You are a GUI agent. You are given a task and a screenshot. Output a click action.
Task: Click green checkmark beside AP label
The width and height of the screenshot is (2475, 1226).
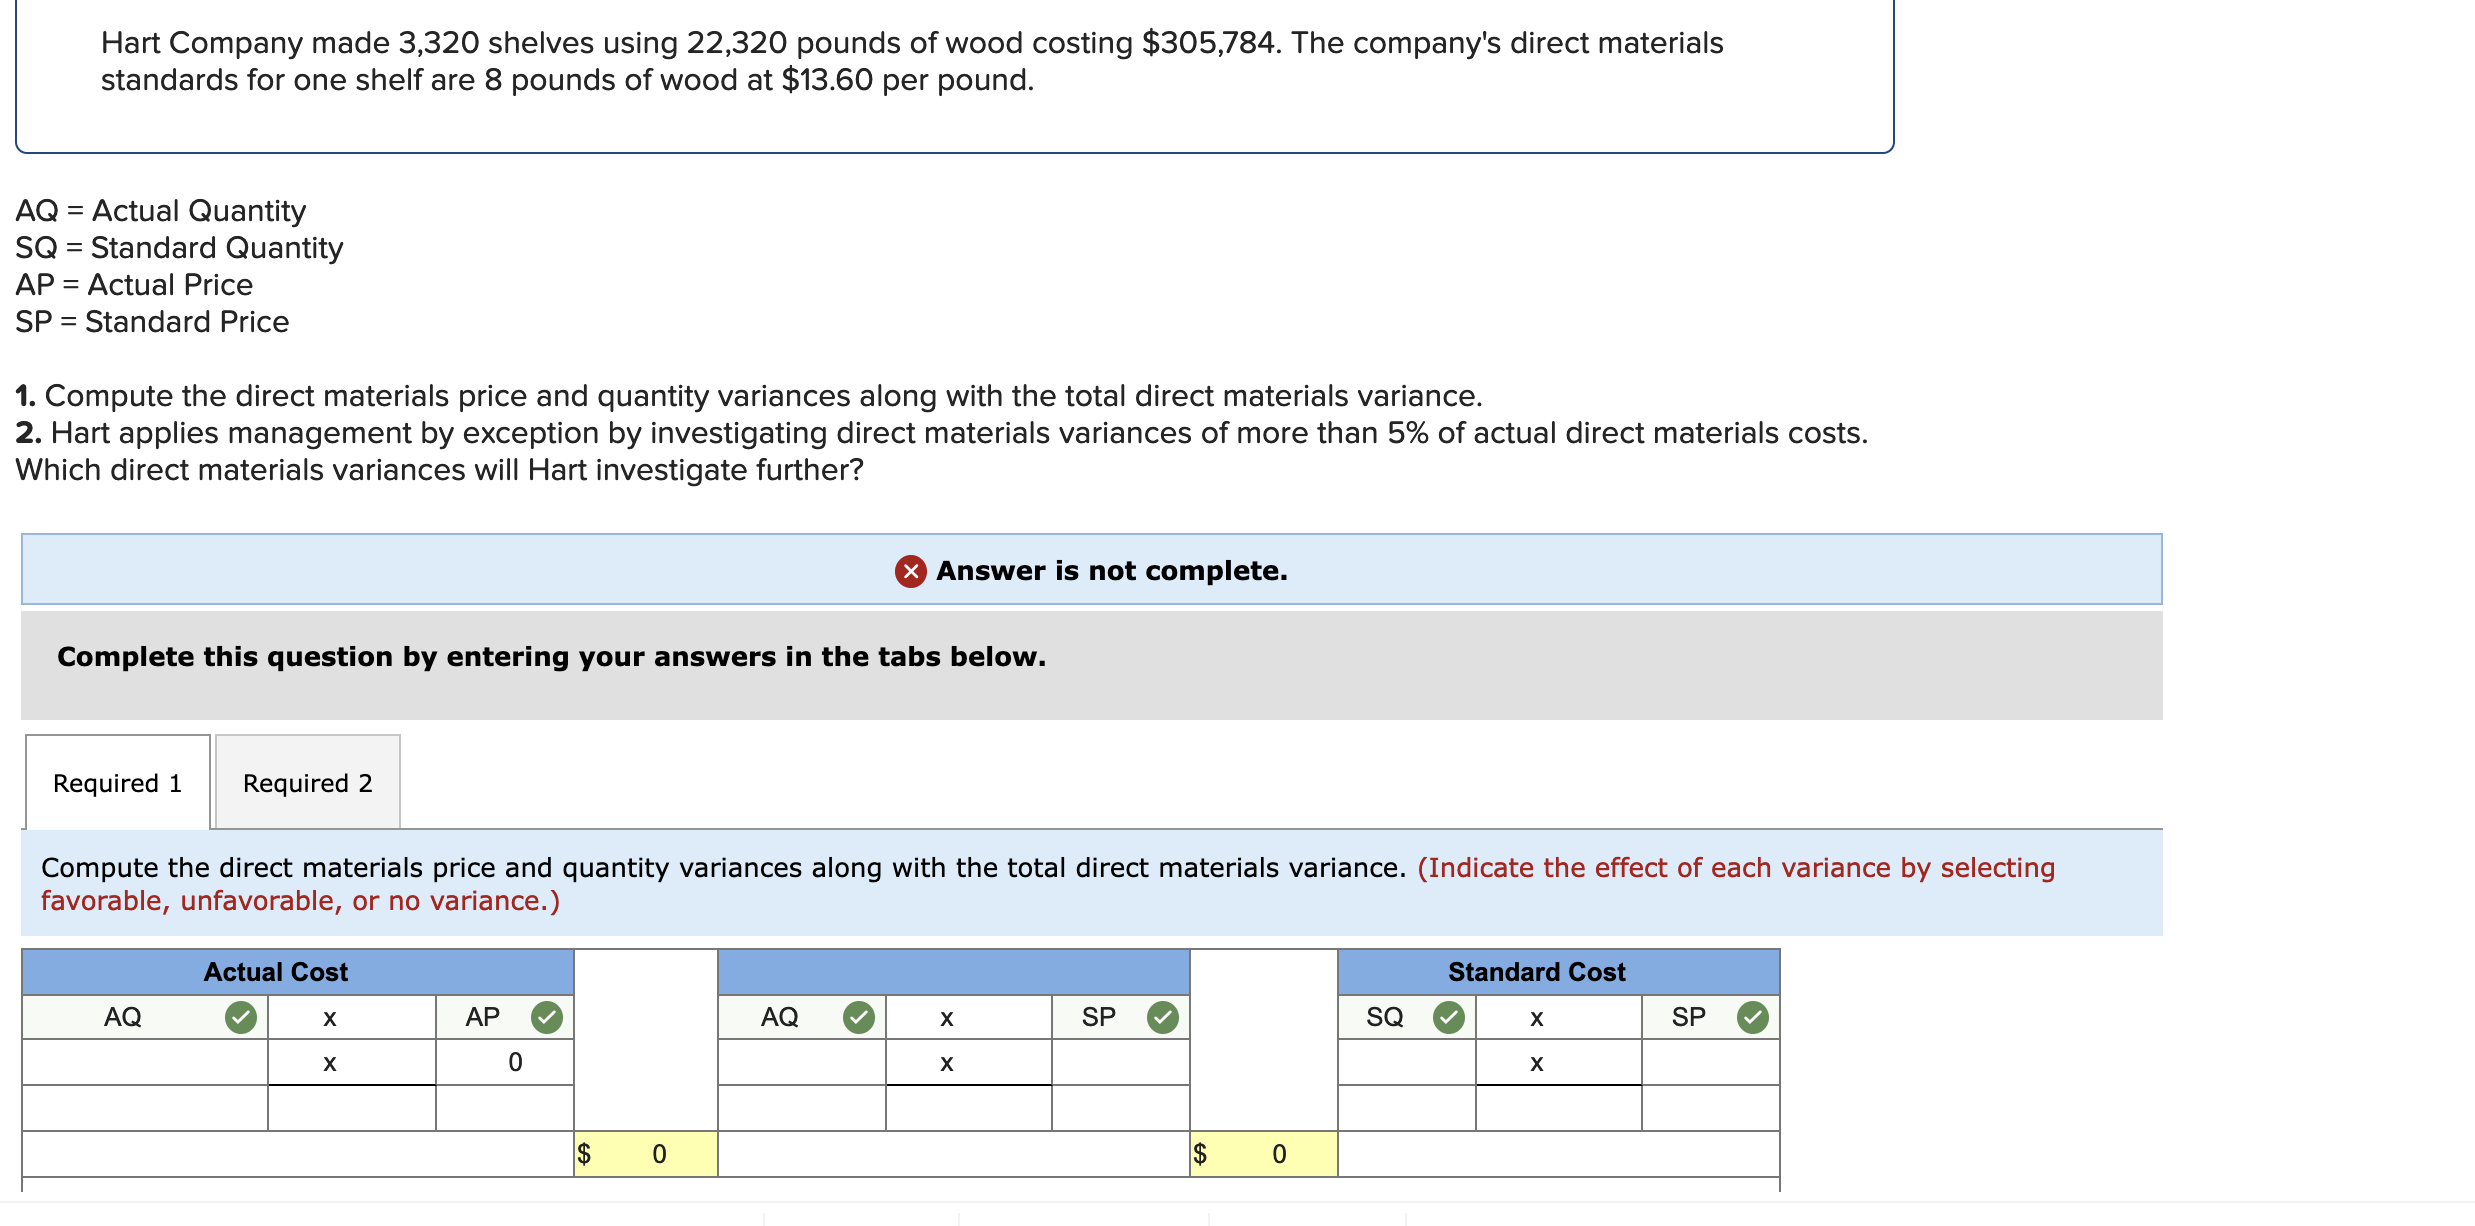point(546,1017)
